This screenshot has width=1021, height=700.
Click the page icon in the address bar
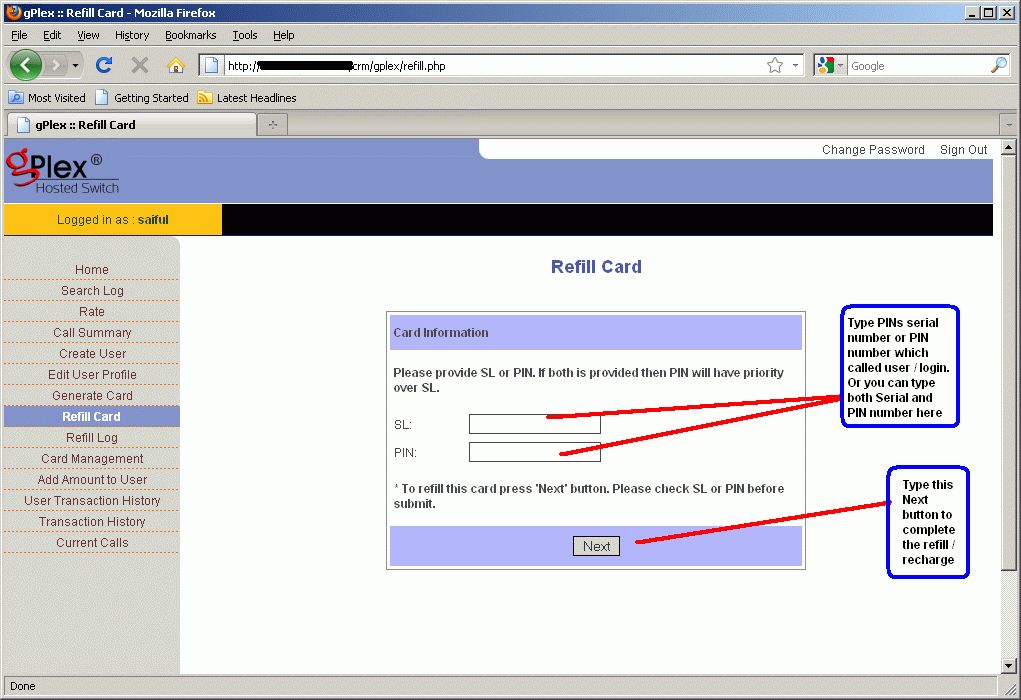point(211,64)
